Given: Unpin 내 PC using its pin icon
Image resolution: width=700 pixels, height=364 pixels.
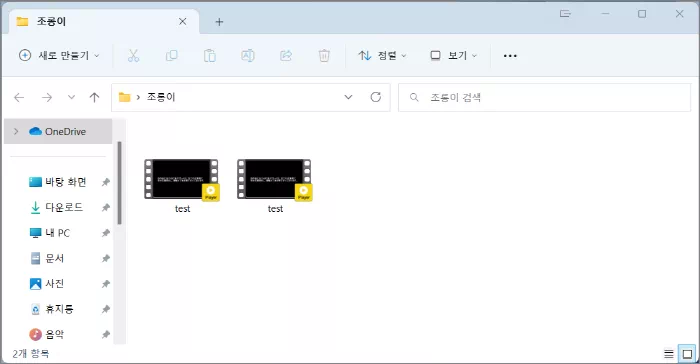Looking at the screenshot, I should click(x=105, y=233).
